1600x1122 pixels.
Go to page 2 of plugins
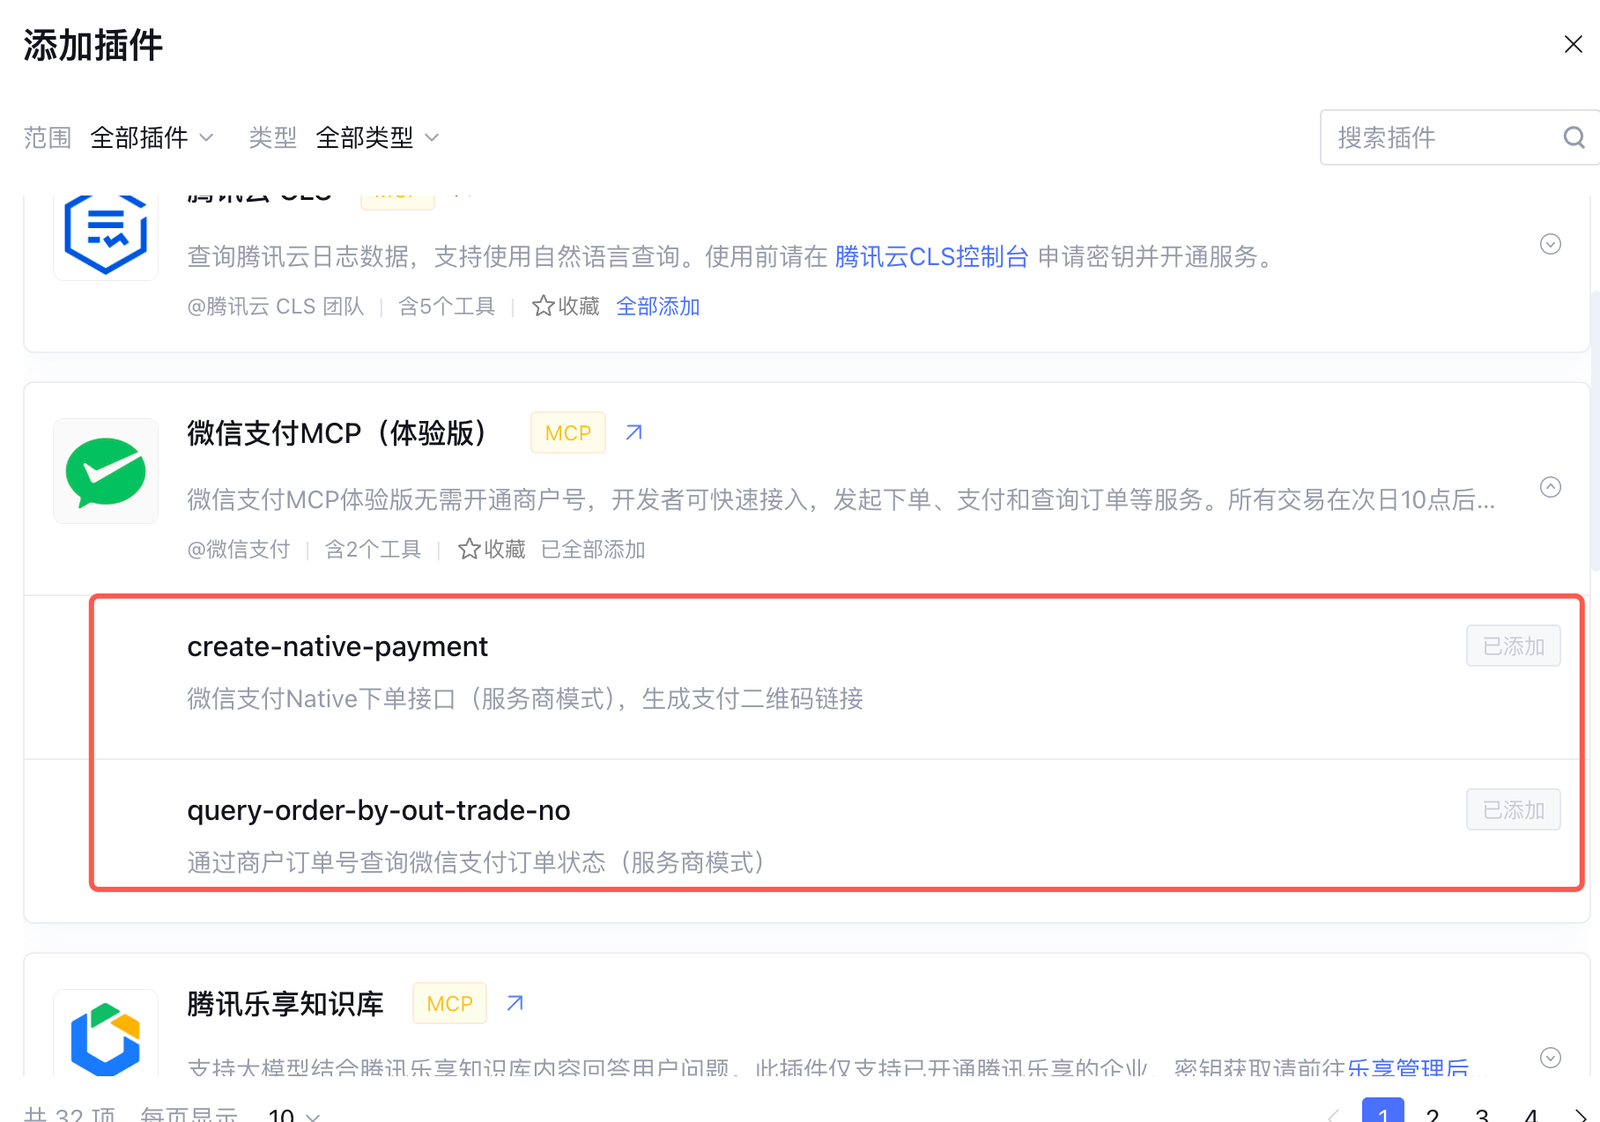[x=1432, y=1114]
